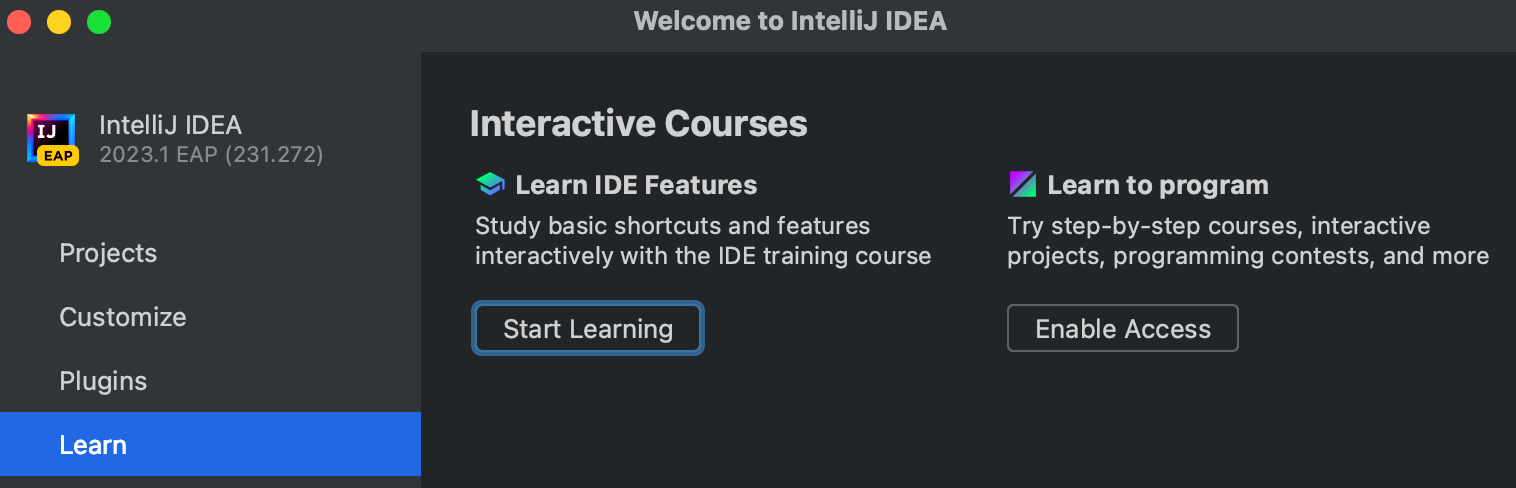This screenshot has height=488, width=1516.
Task: Click the 2023.1 EAP version text
Action: [x=211, y=155]
